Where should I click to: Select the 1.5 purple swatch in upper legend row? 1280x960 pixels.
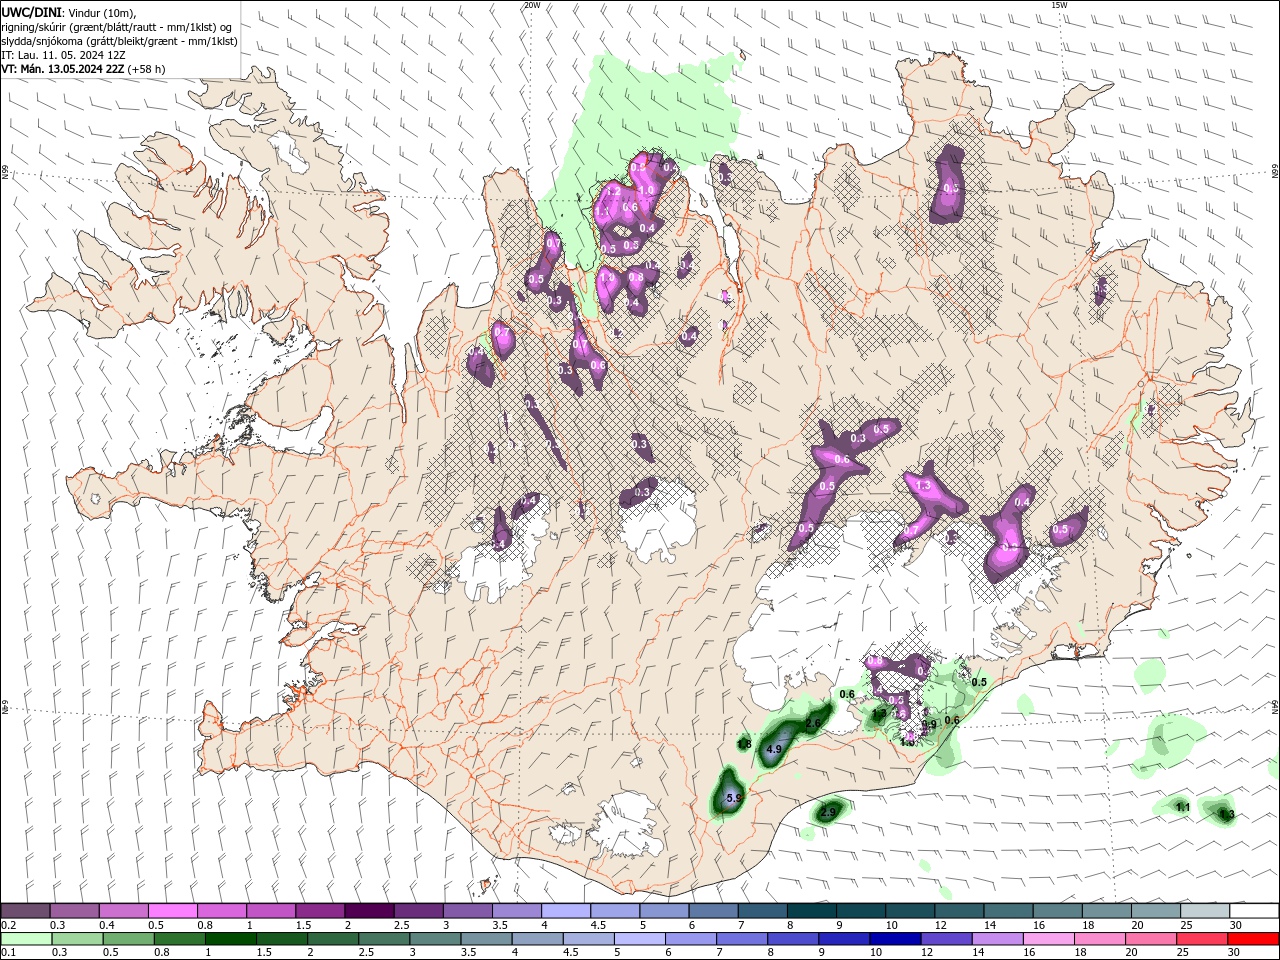320,911
